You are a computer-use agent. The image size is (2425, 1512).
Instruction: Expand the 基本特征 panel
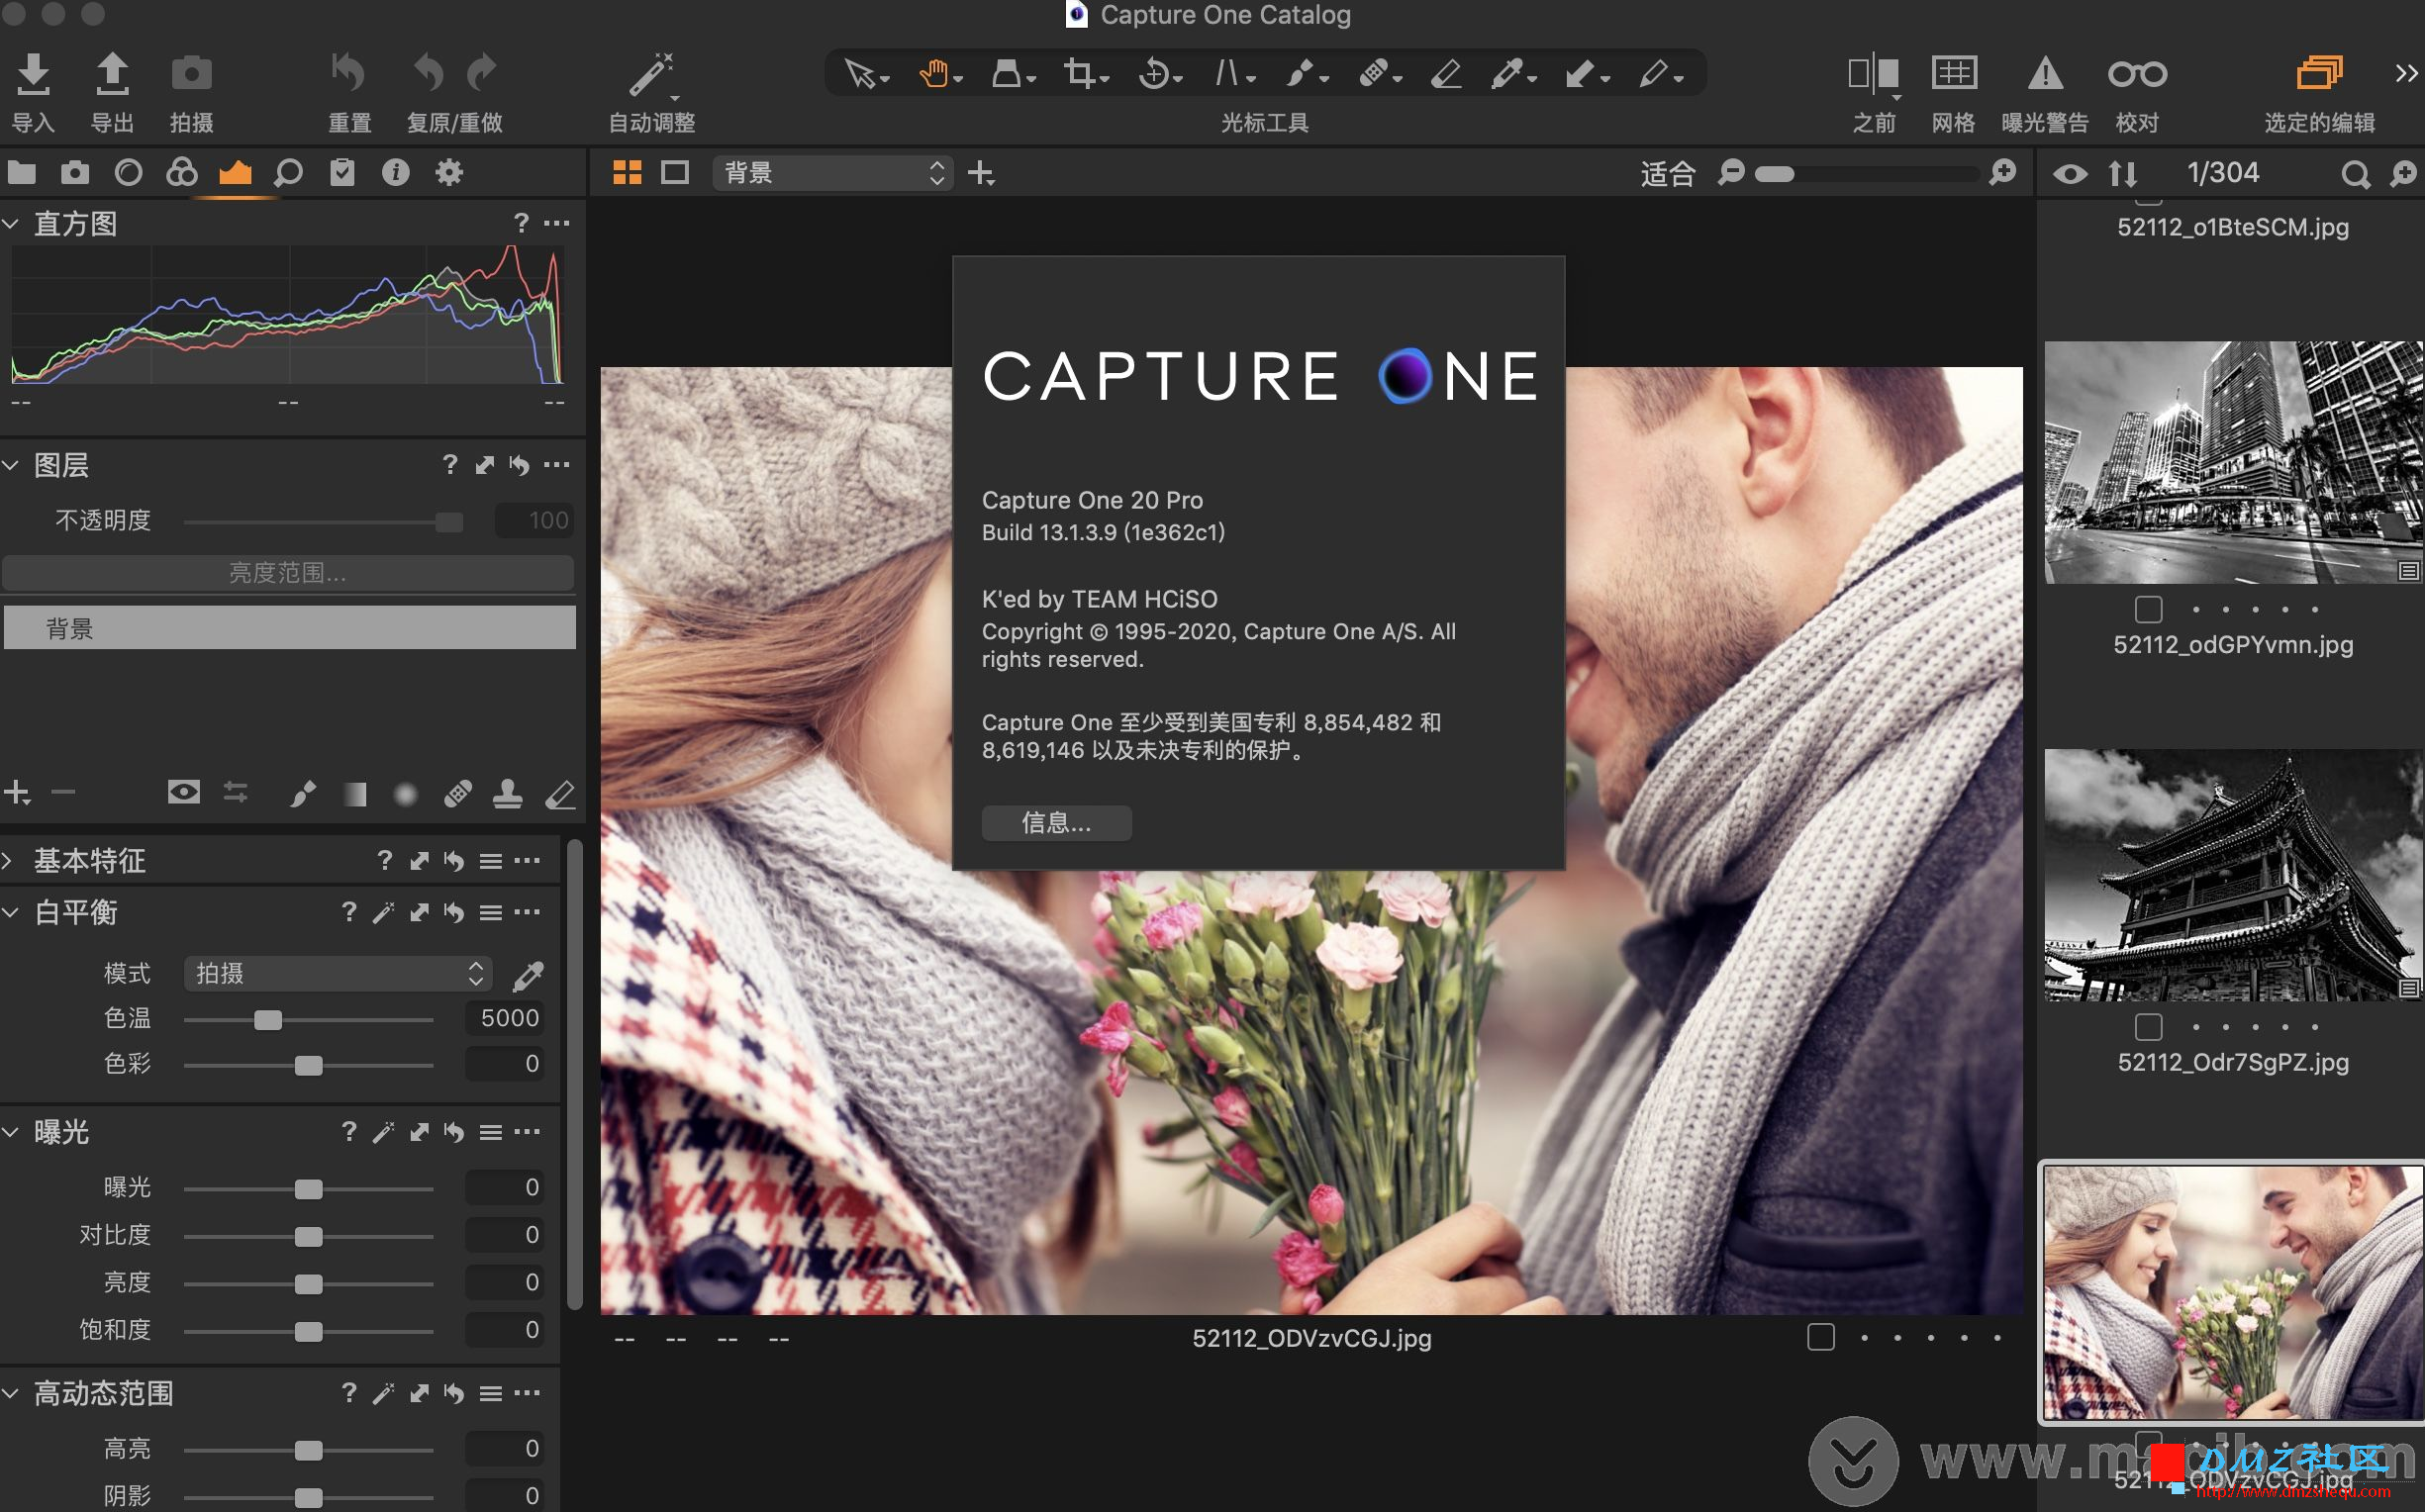click(8, 860)
